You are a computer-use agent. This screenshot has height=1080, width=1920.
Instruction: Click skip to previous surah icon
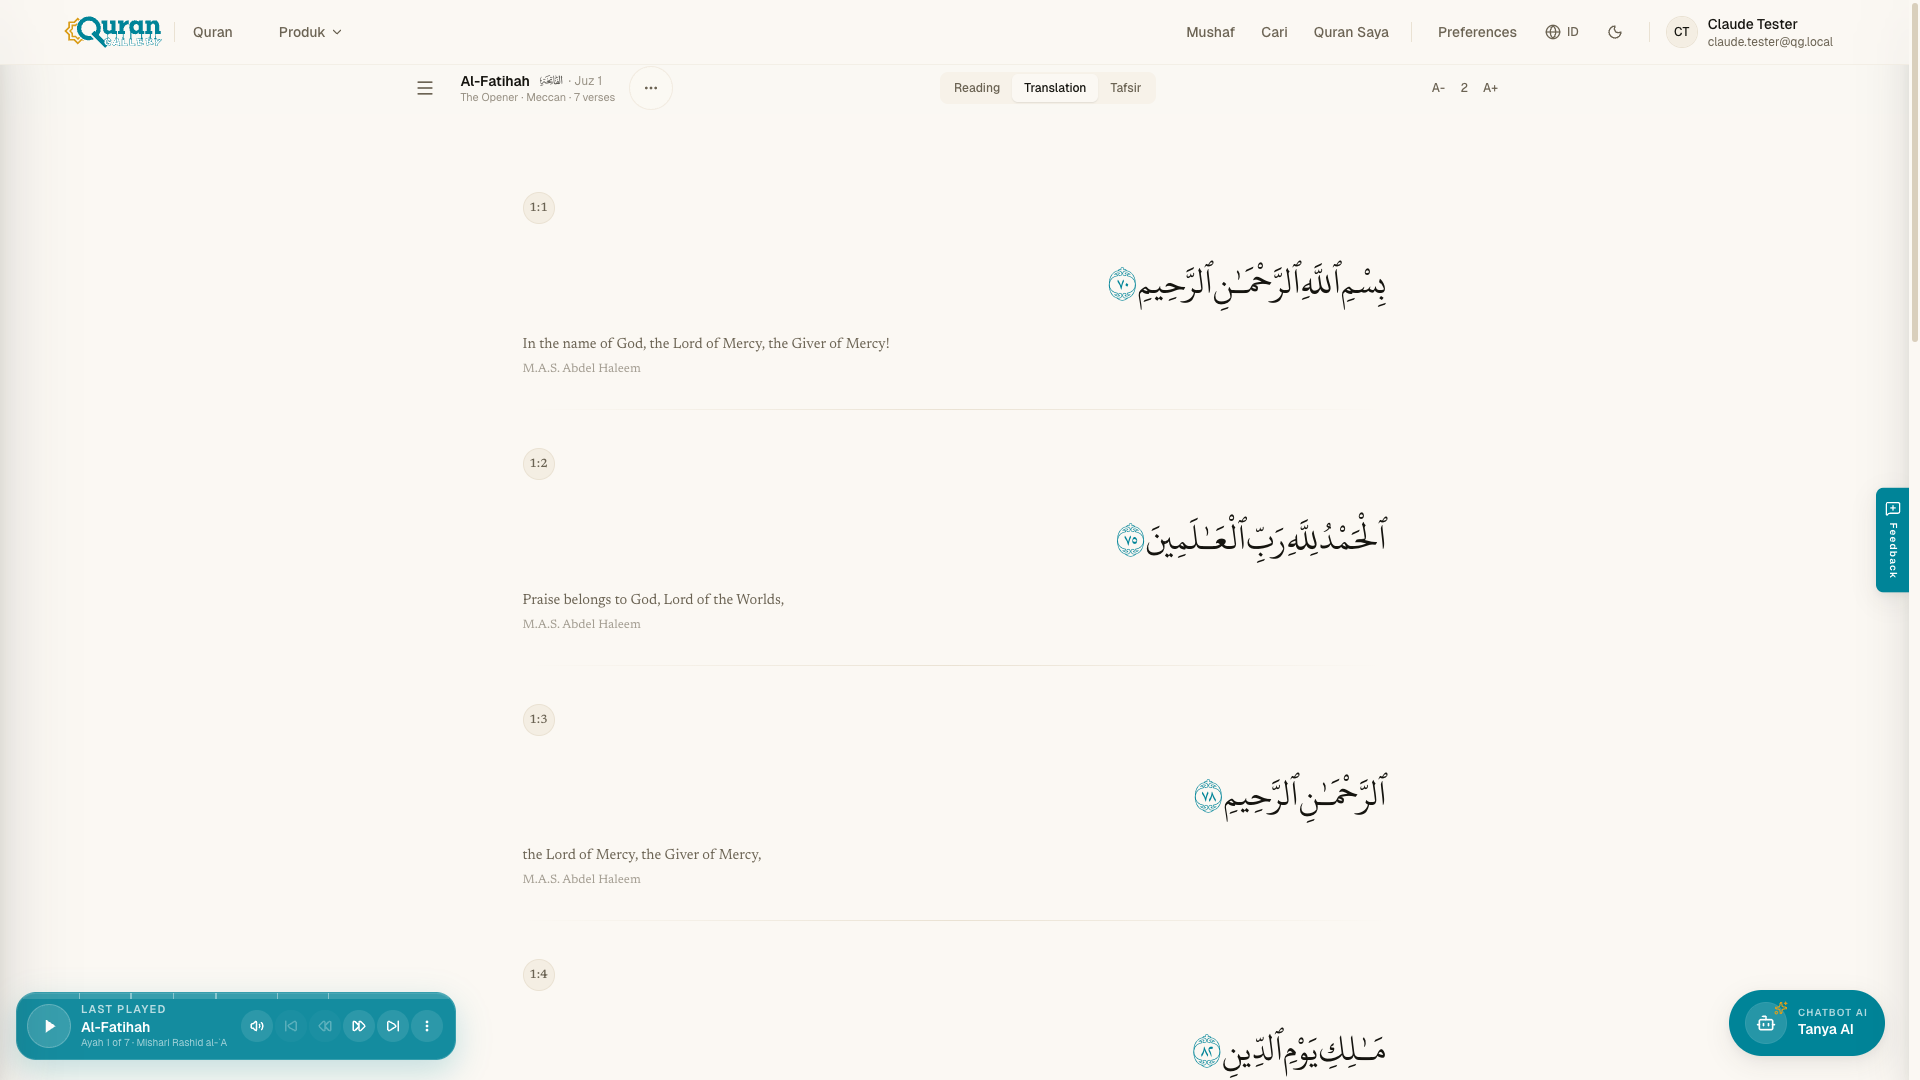pos(291,1026)
